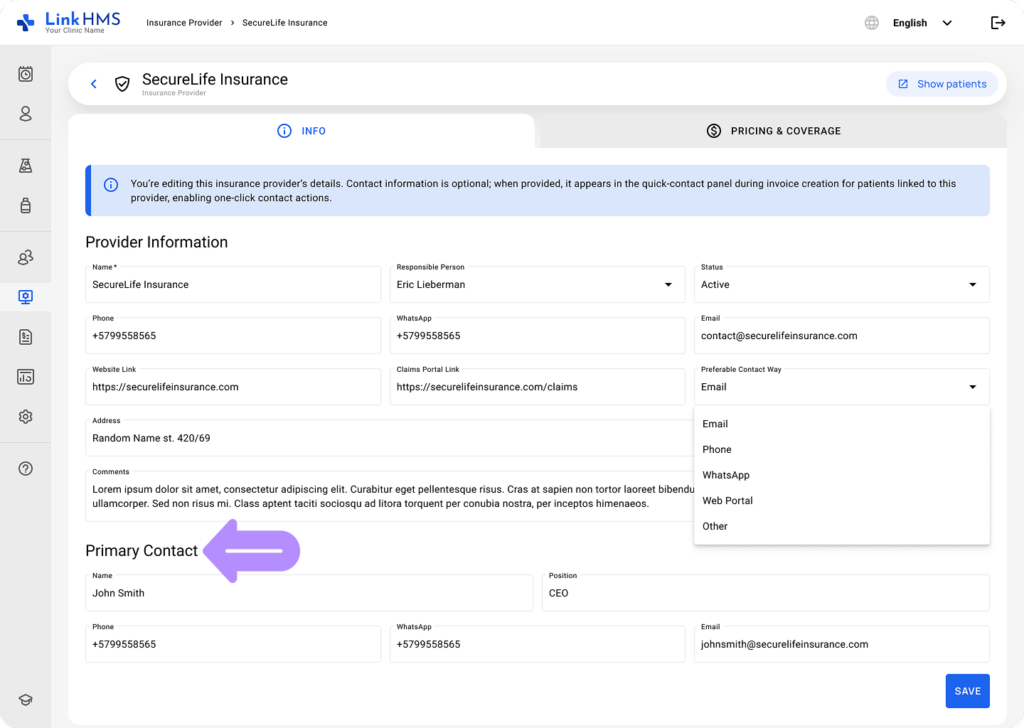Screen dimensions: 1024x728
Task: Open the laboratory flask sidebar icon
Action: click(25, 166)
